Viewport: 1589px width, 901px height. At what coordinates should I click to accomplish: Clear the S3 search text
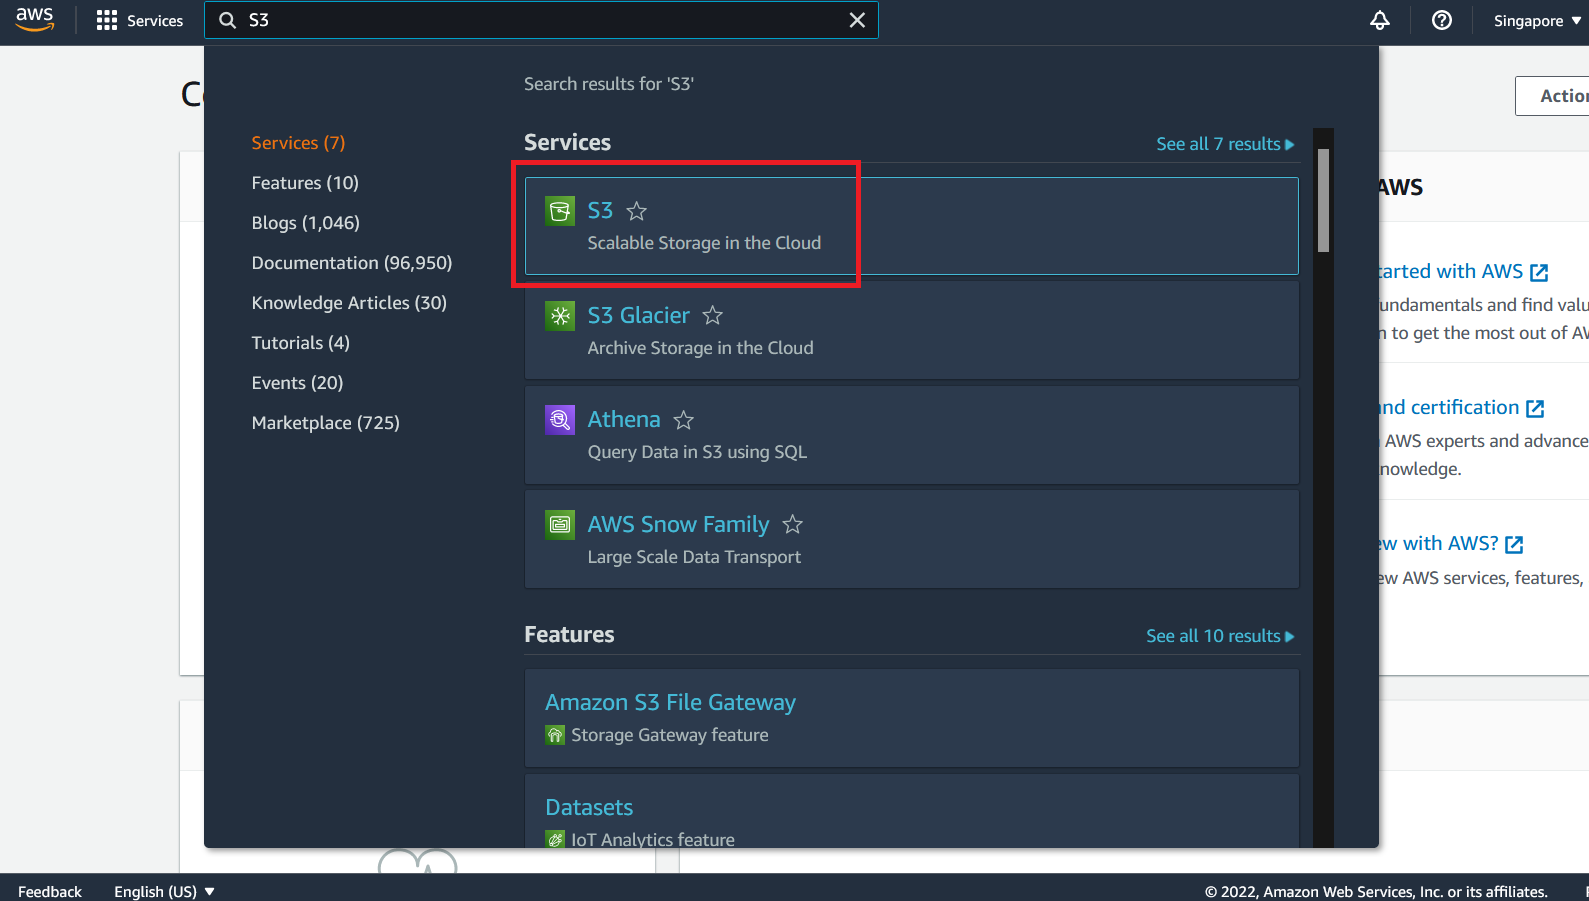pyautogui.click(x=857, y=20)
